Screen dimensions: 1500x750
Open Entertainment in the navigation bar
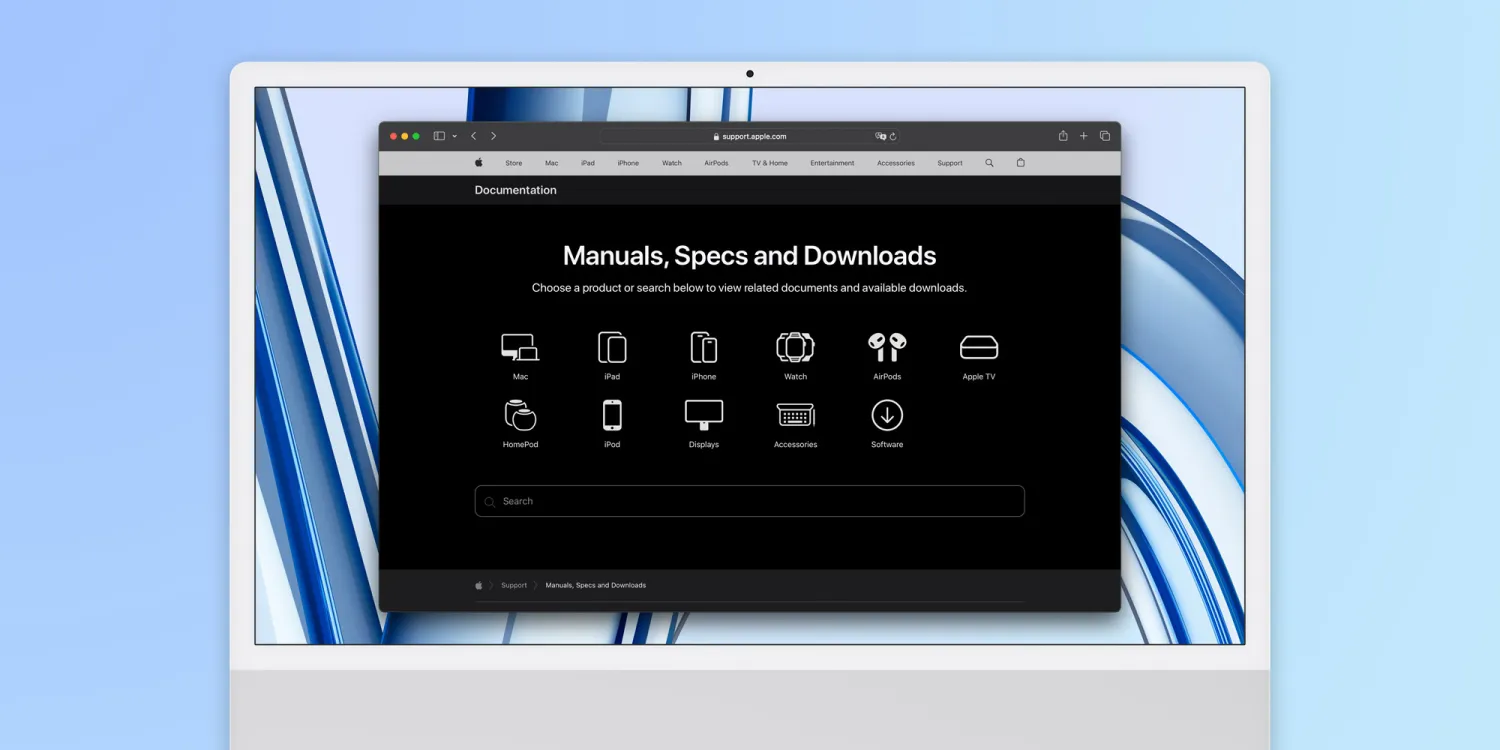[x=832, y=163]
